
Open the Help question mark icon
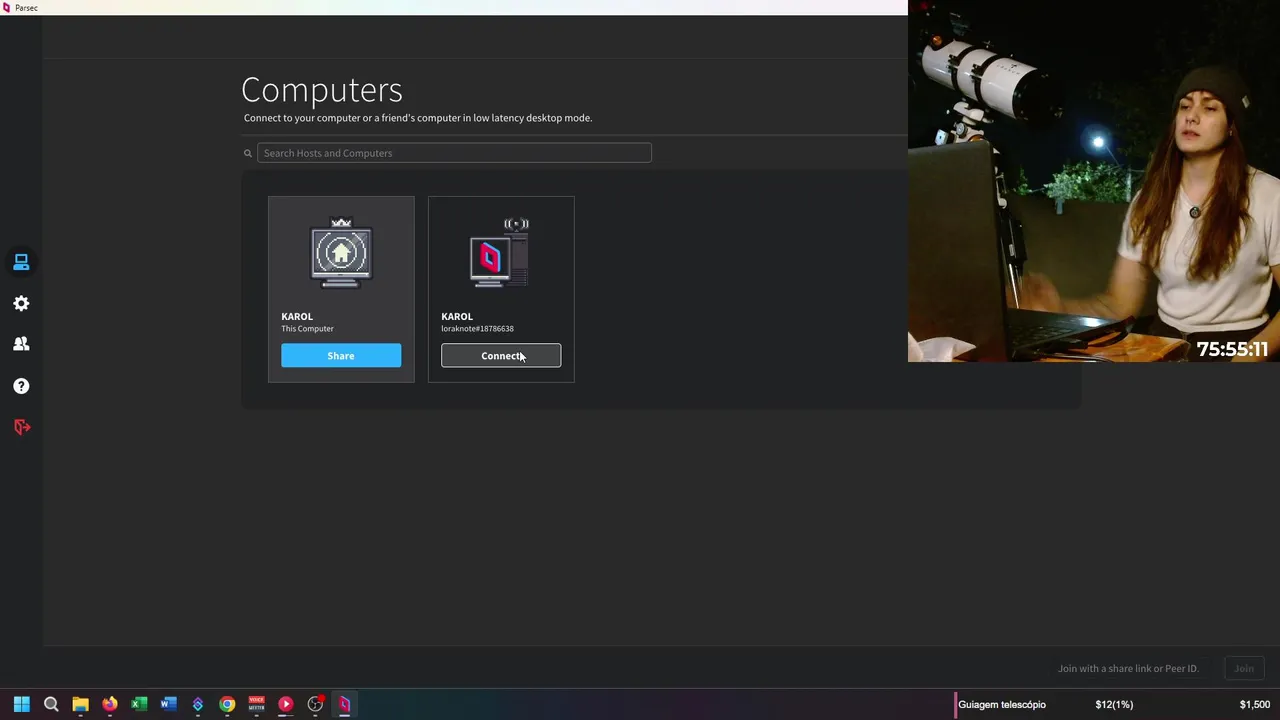click(x=21, y=386)
